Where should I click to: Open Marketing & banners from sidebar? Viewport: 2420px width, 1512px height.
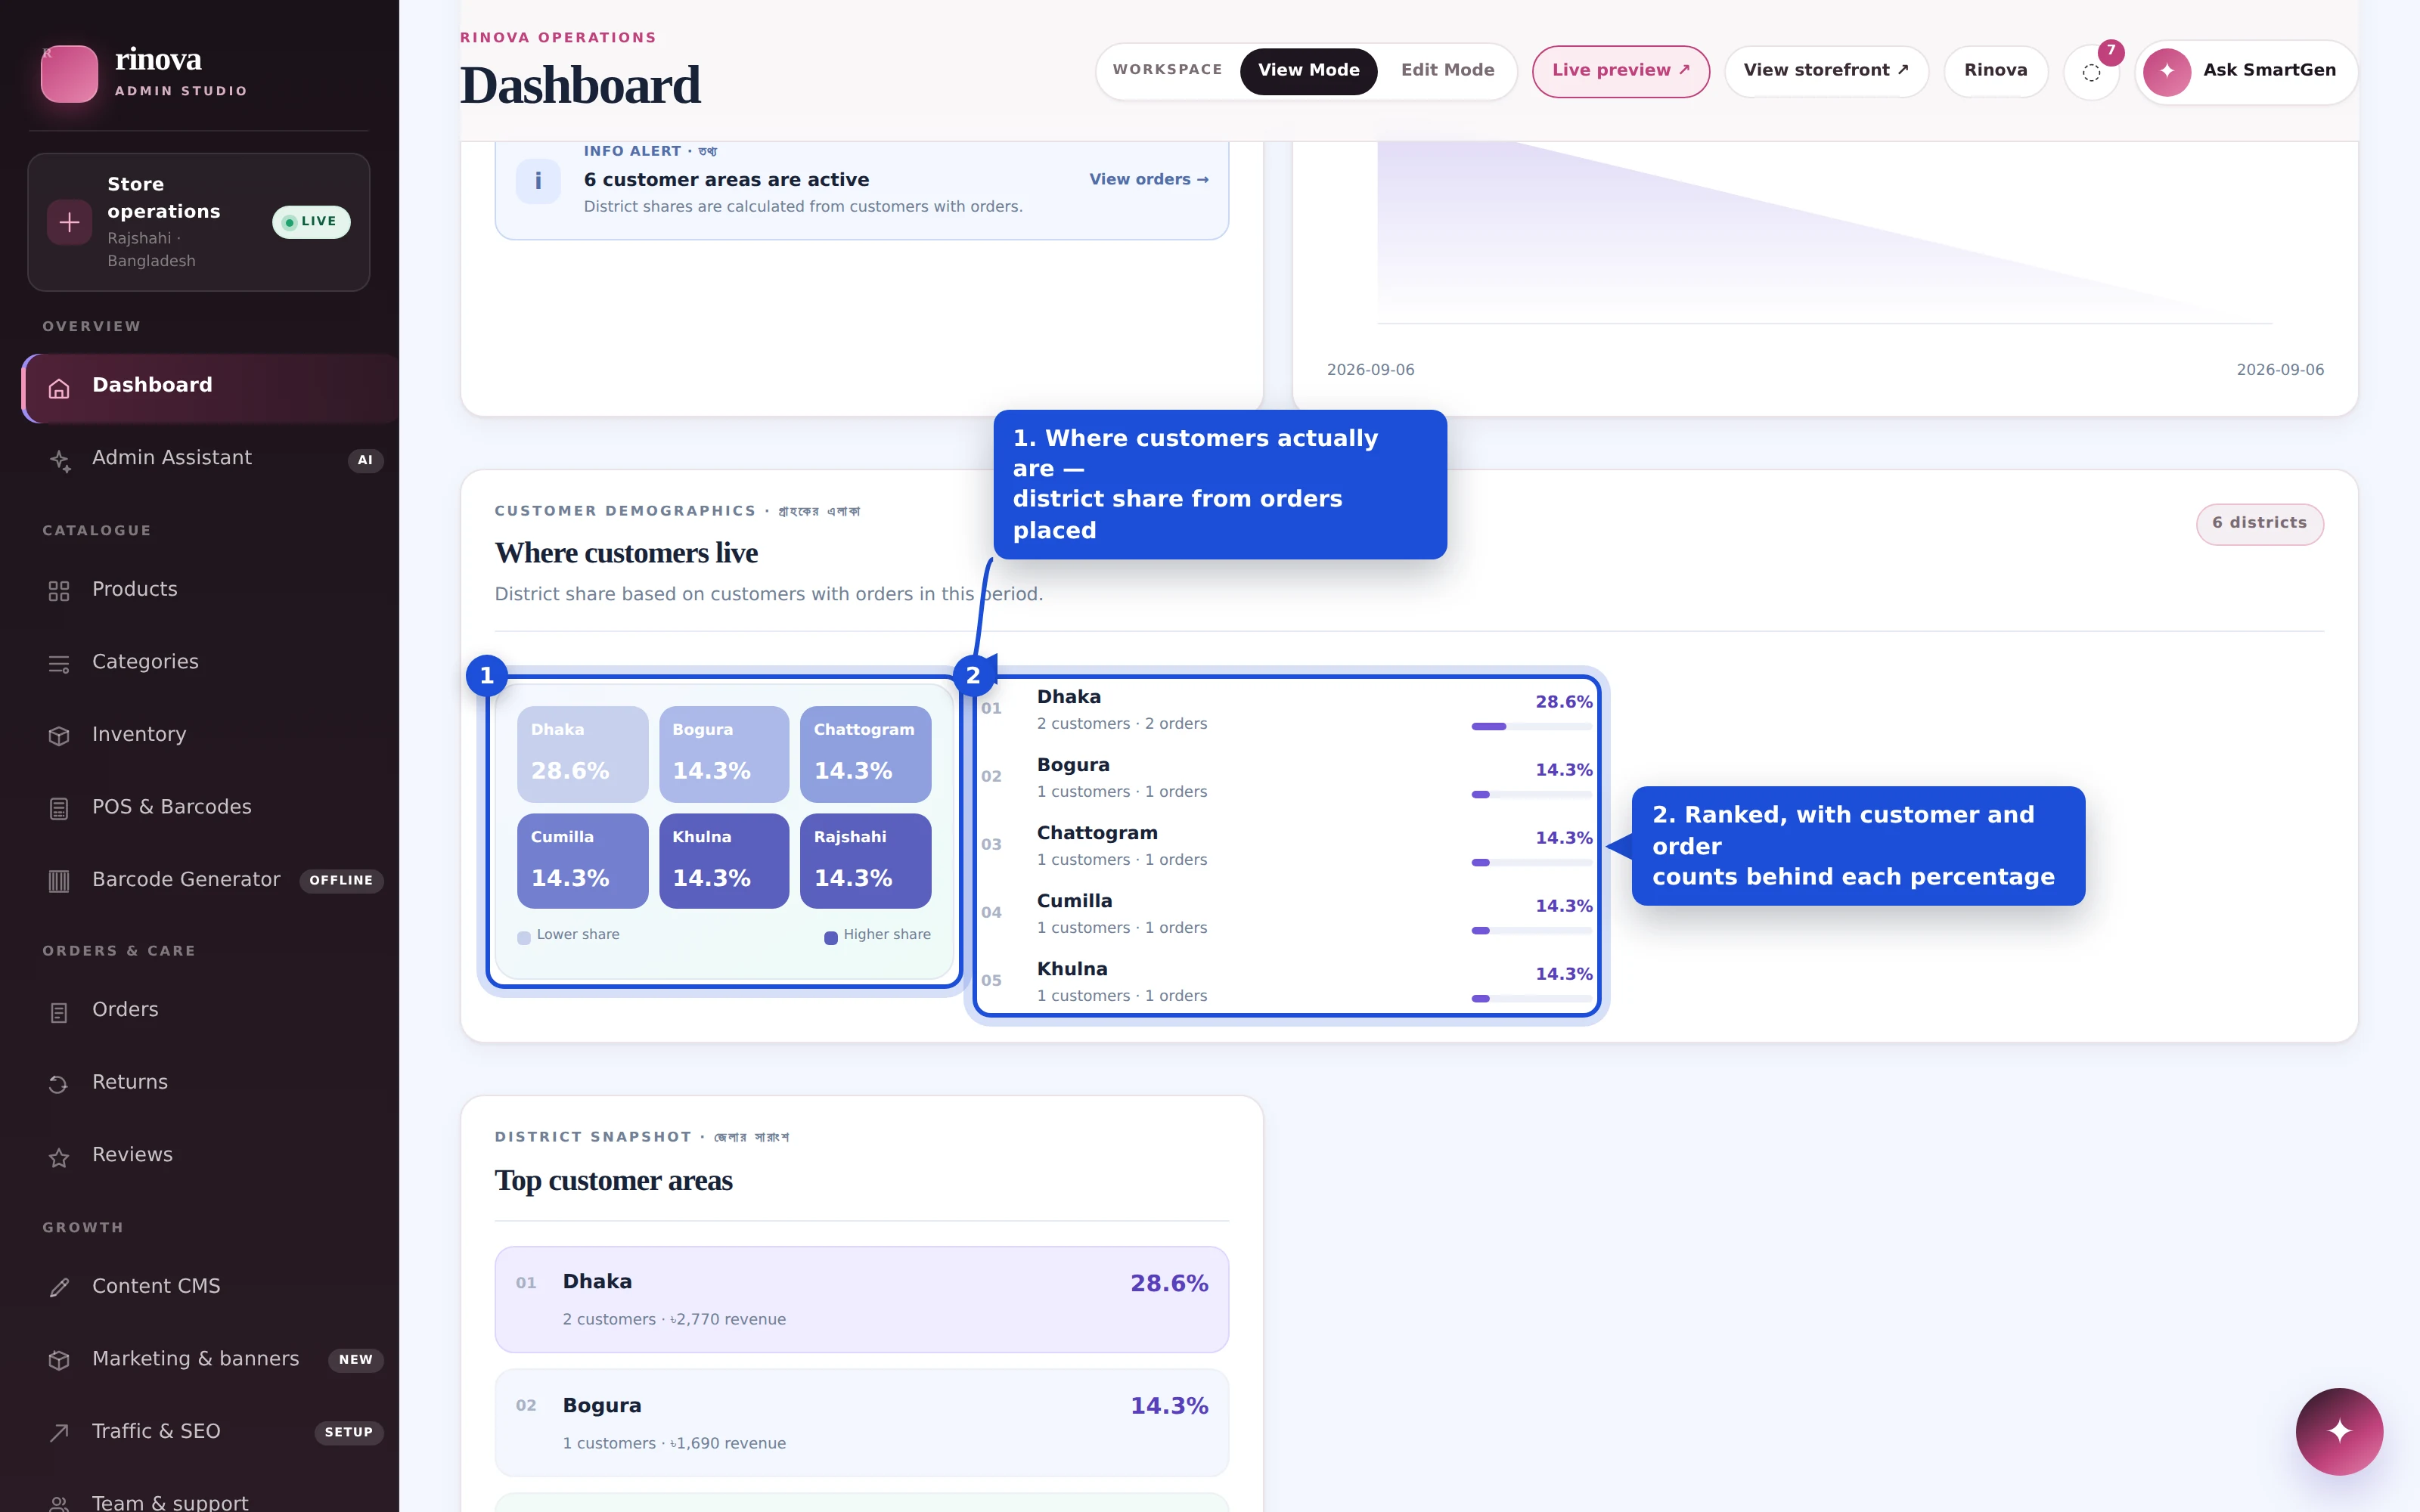210,1360
